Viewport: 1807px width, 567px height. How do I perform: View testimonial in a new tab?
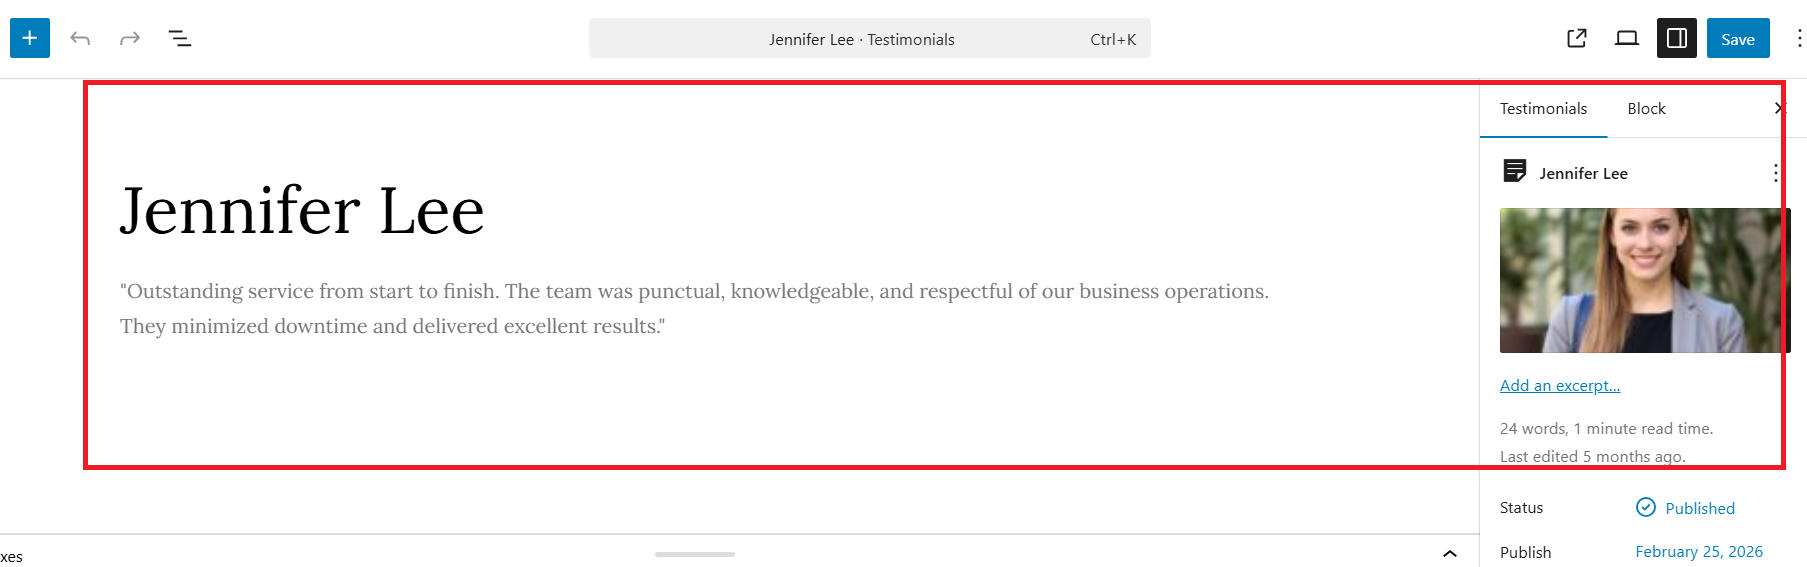tap(1577, 38)
